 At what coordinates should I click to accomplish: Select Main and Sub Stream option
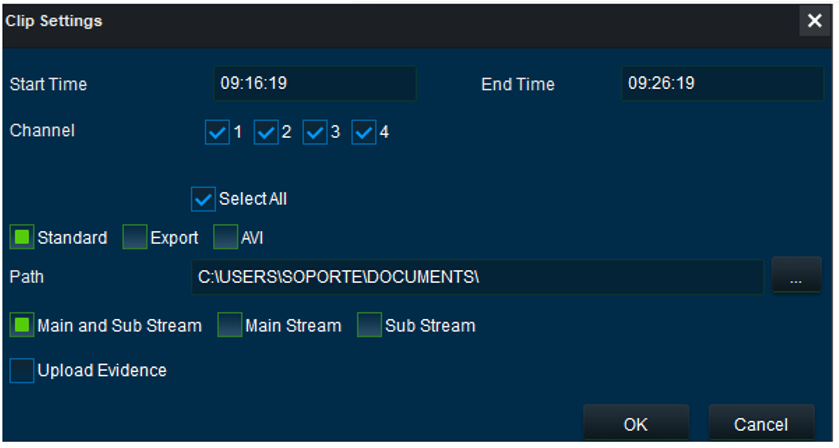[x=22, y=325]
